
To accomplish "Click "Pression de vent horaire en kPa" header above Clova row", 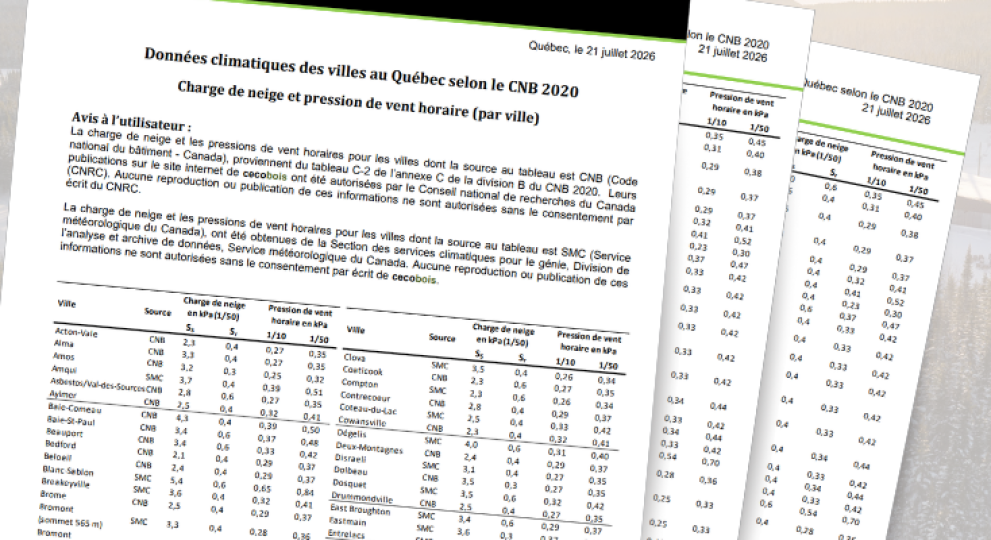I will [589, 342].
